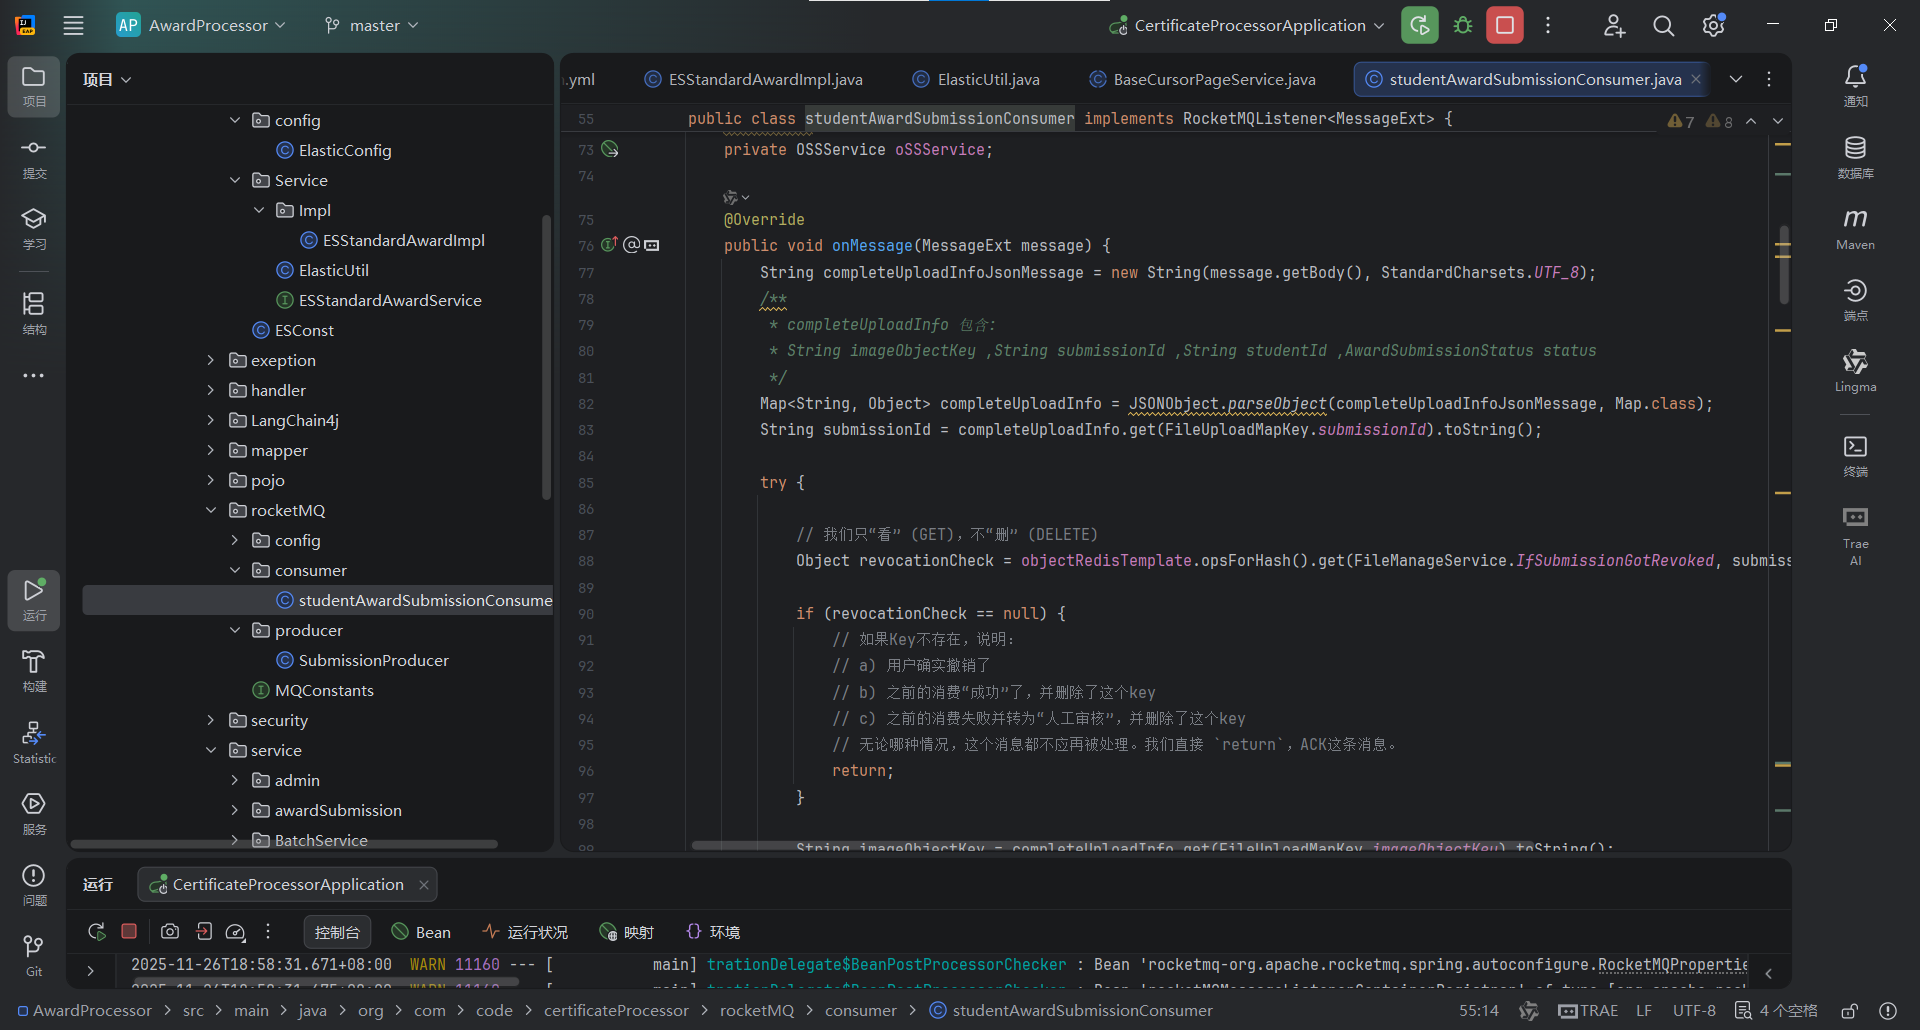Click the LF line separator indicator
The height and width of the screenshot is (1030, 1920).
coord(1644,1011)
